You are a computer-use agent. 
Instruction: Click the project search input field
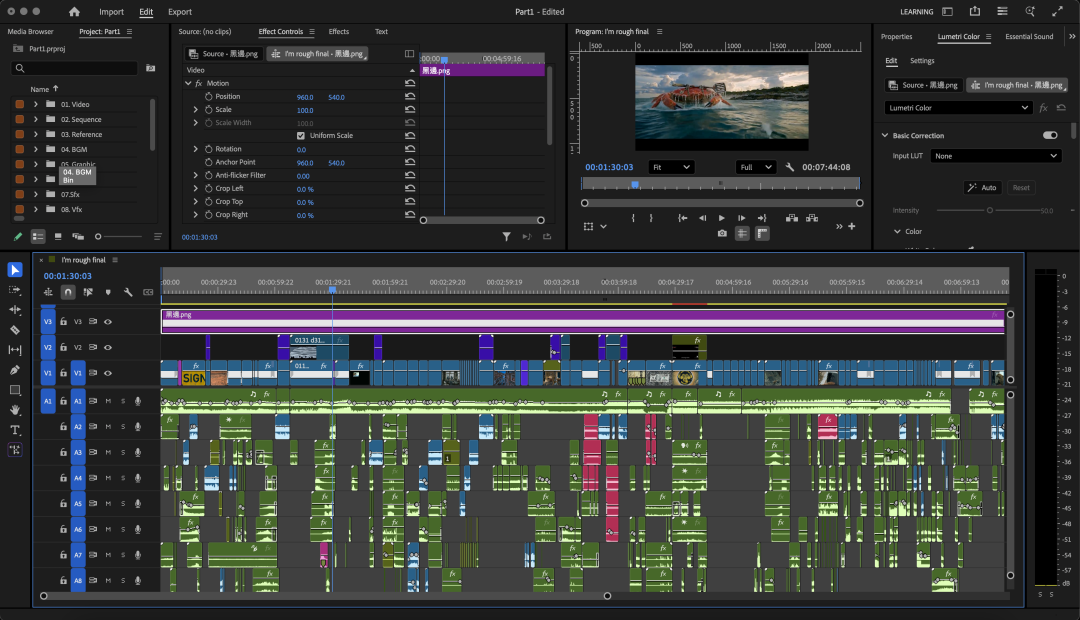pos(74,68)
